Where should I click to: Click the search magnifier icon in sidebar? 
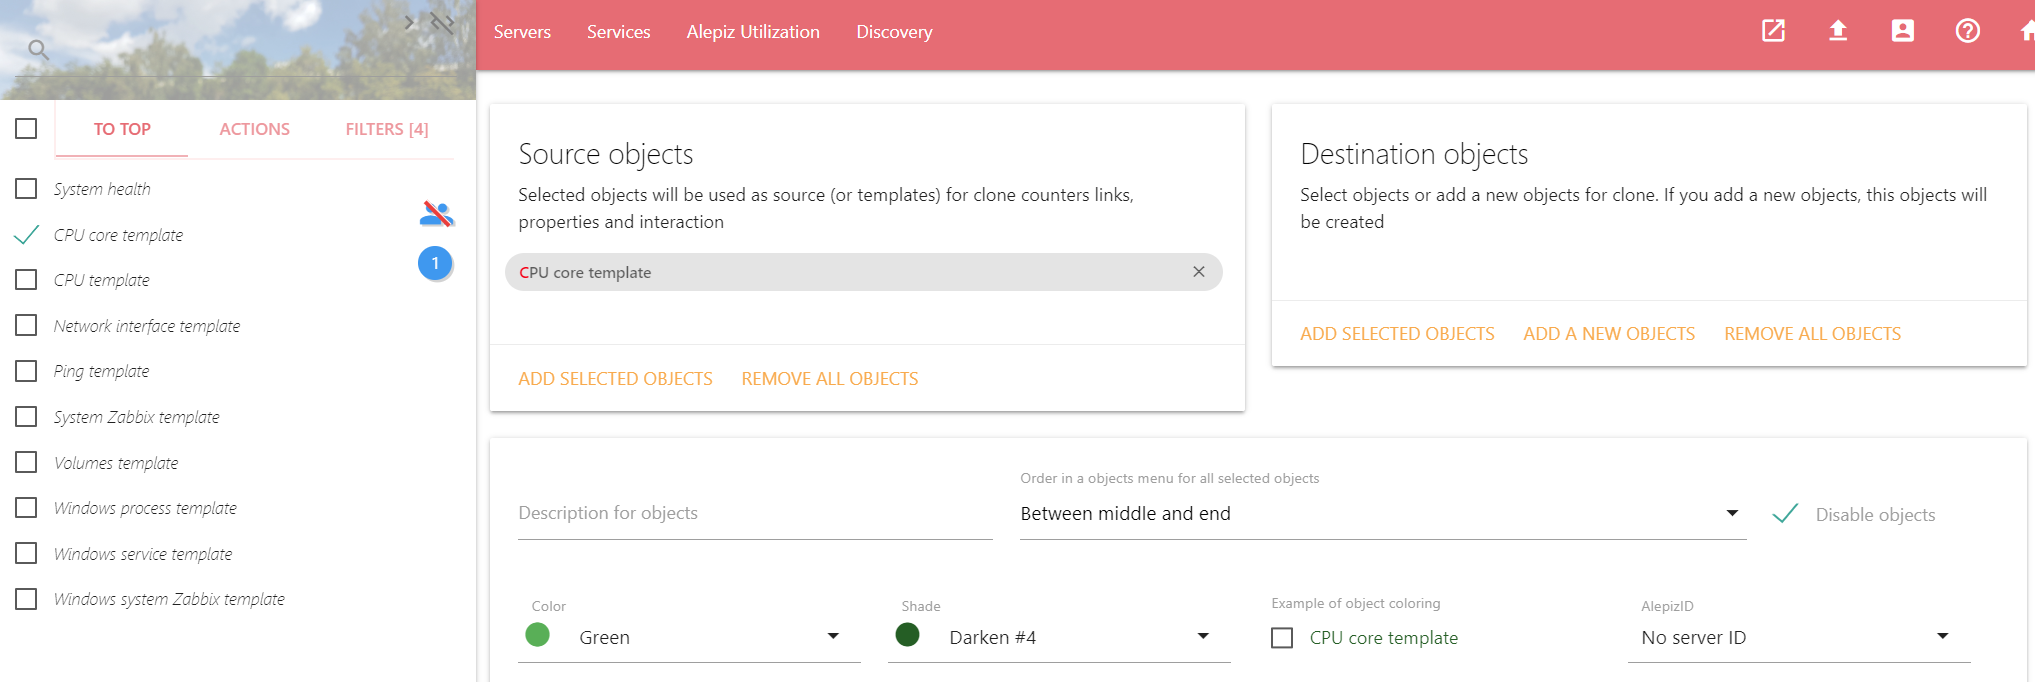click(x=38, y=49)
